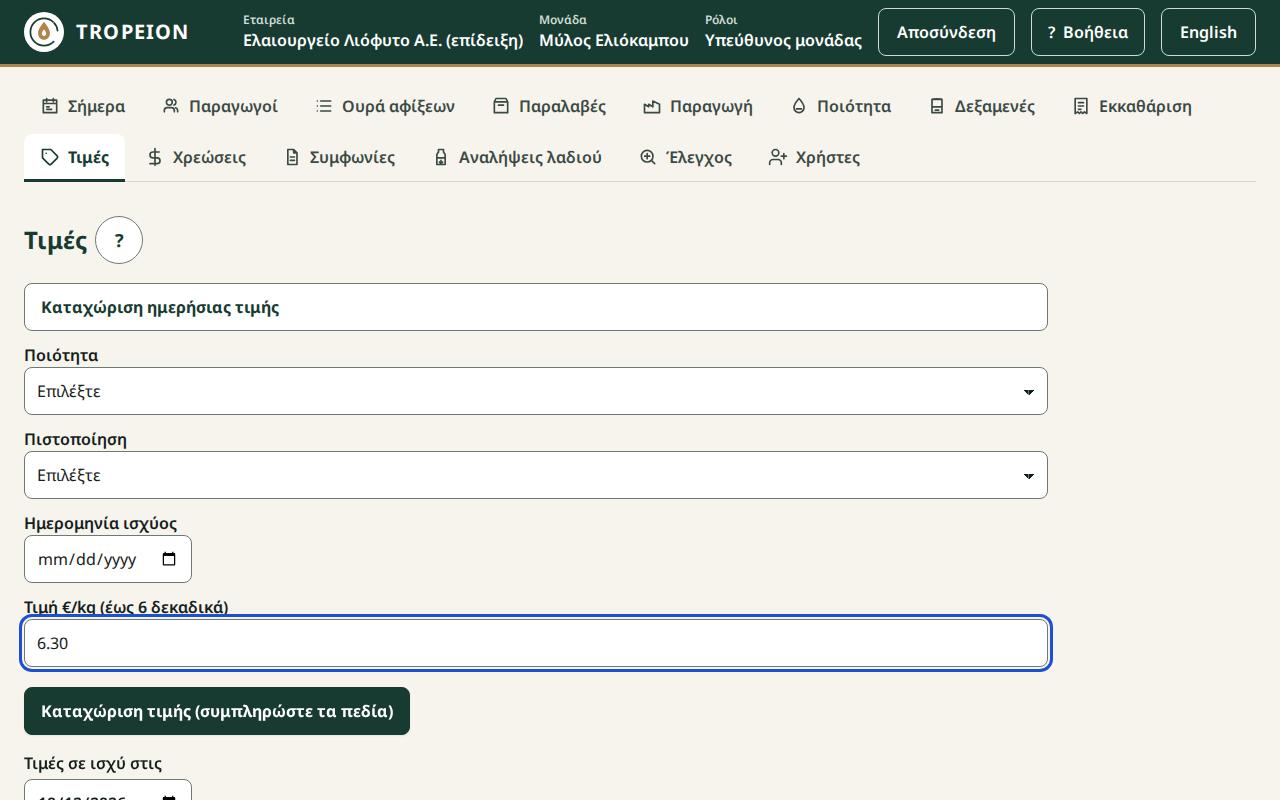Open the Αναλήψεις λαδιού tab
The width and height of the screenshot is (1280, 800).
[x=517, y=157]
